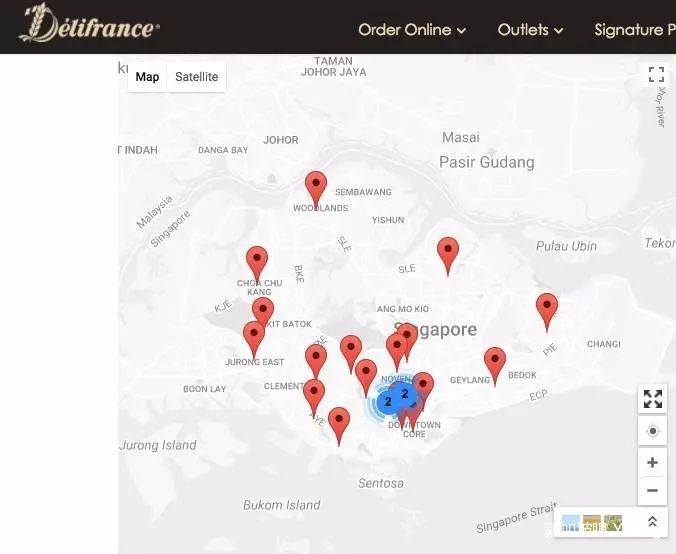
Task: Open the Signature menu item
Action: coord(635,30)
